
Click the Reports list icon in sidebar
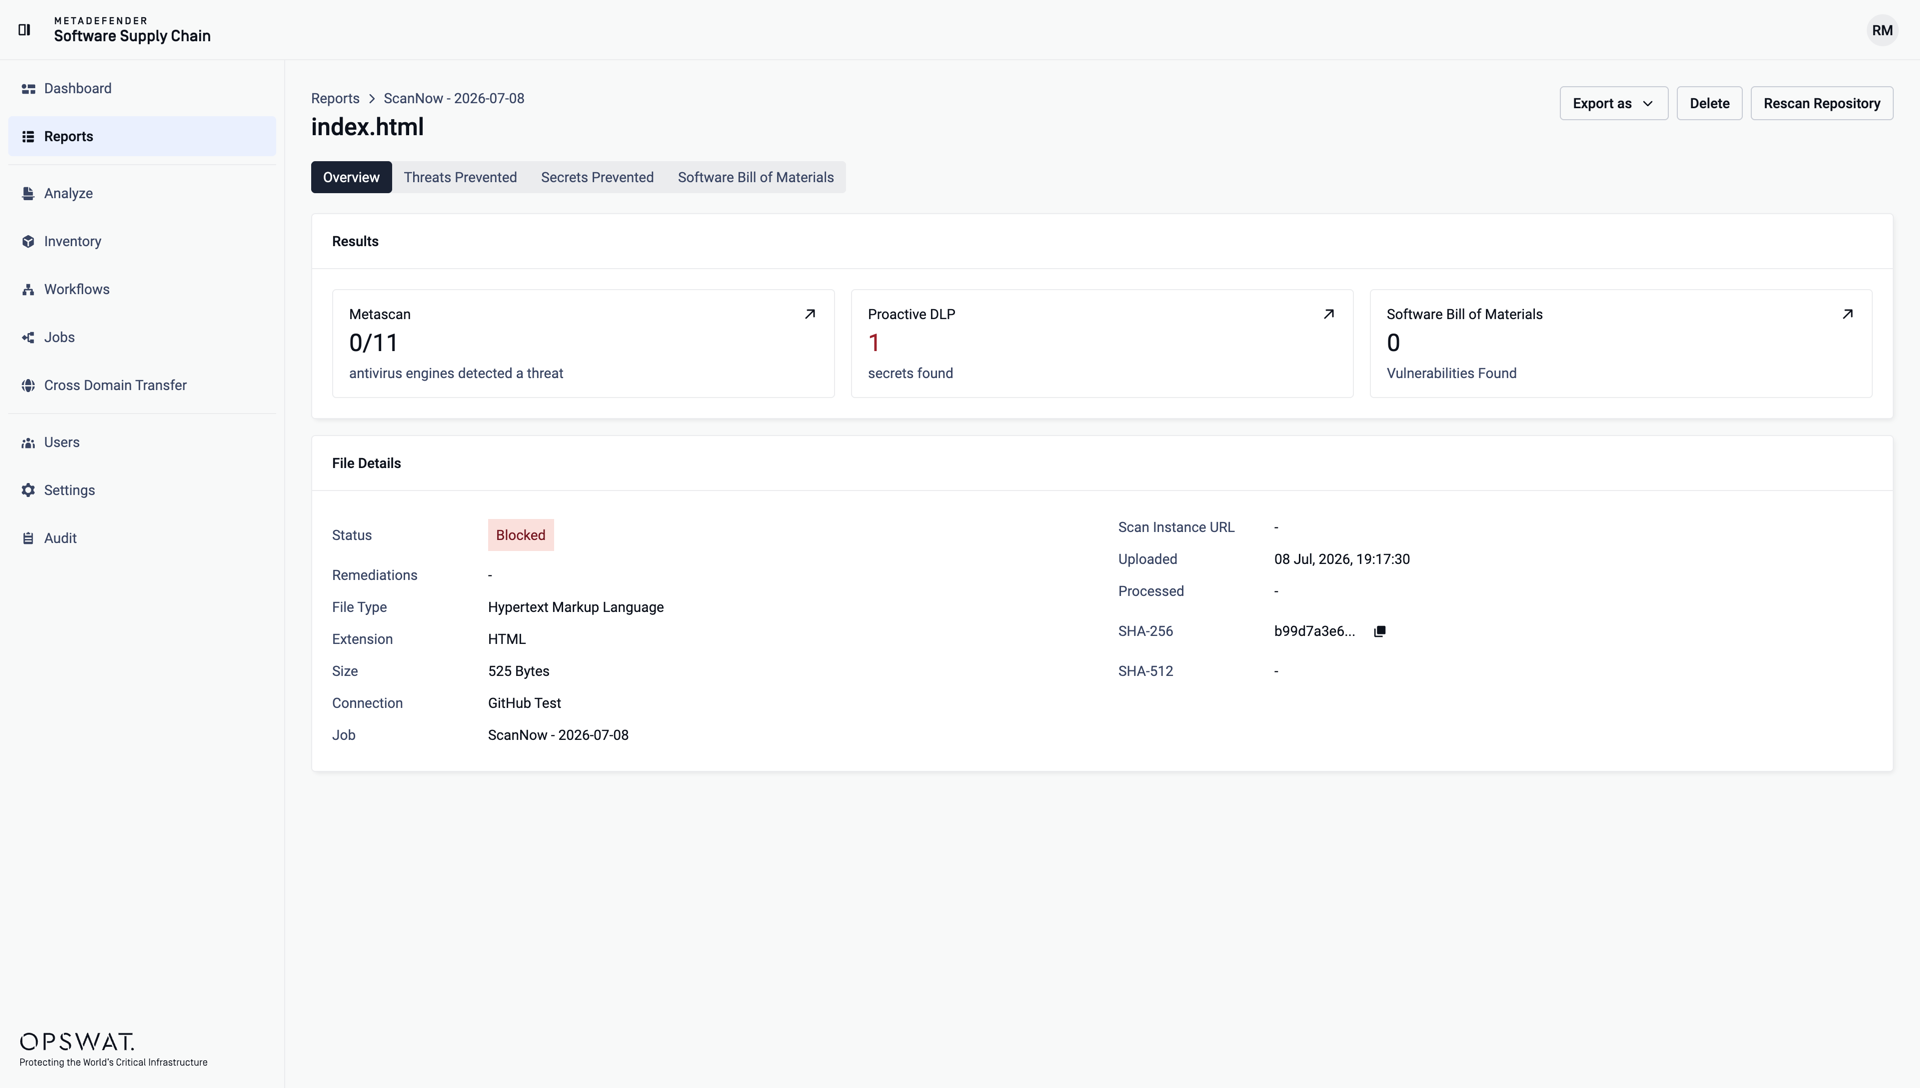28,137
